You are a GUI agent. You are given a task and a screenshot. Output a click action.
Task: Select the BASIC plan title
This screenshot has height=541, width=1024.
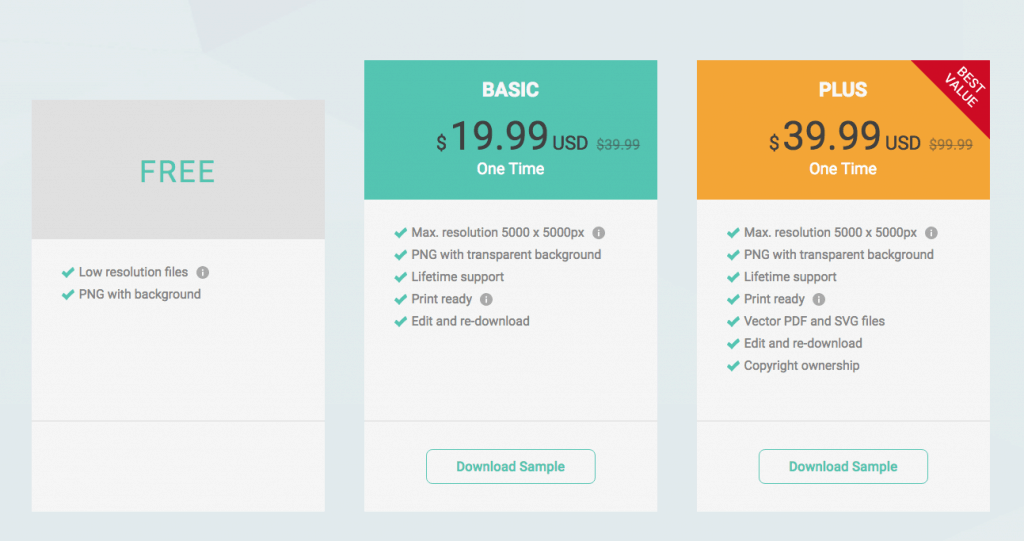pyautogui.click(x=511, y=90)
